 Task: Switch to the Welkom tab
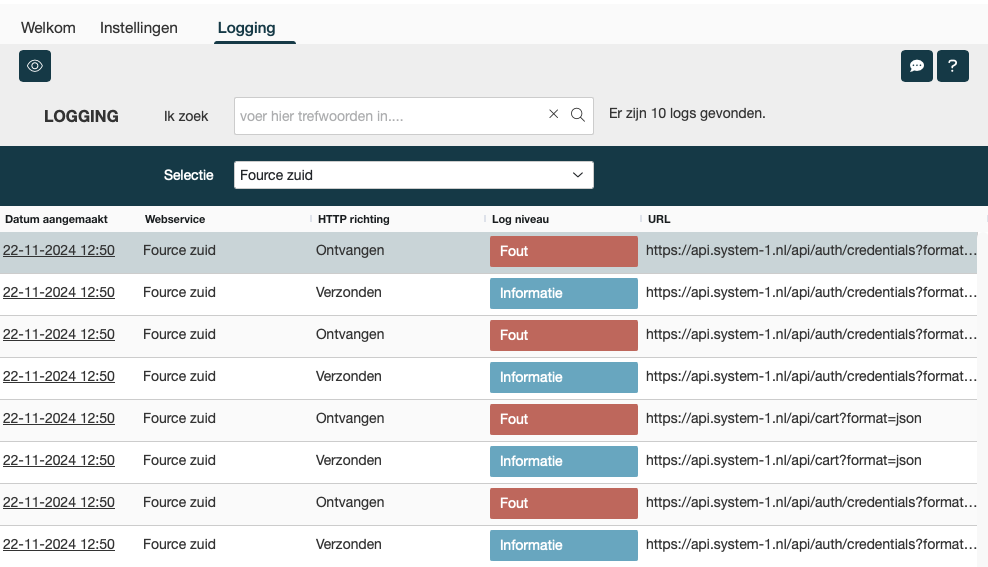coord(48,28)
